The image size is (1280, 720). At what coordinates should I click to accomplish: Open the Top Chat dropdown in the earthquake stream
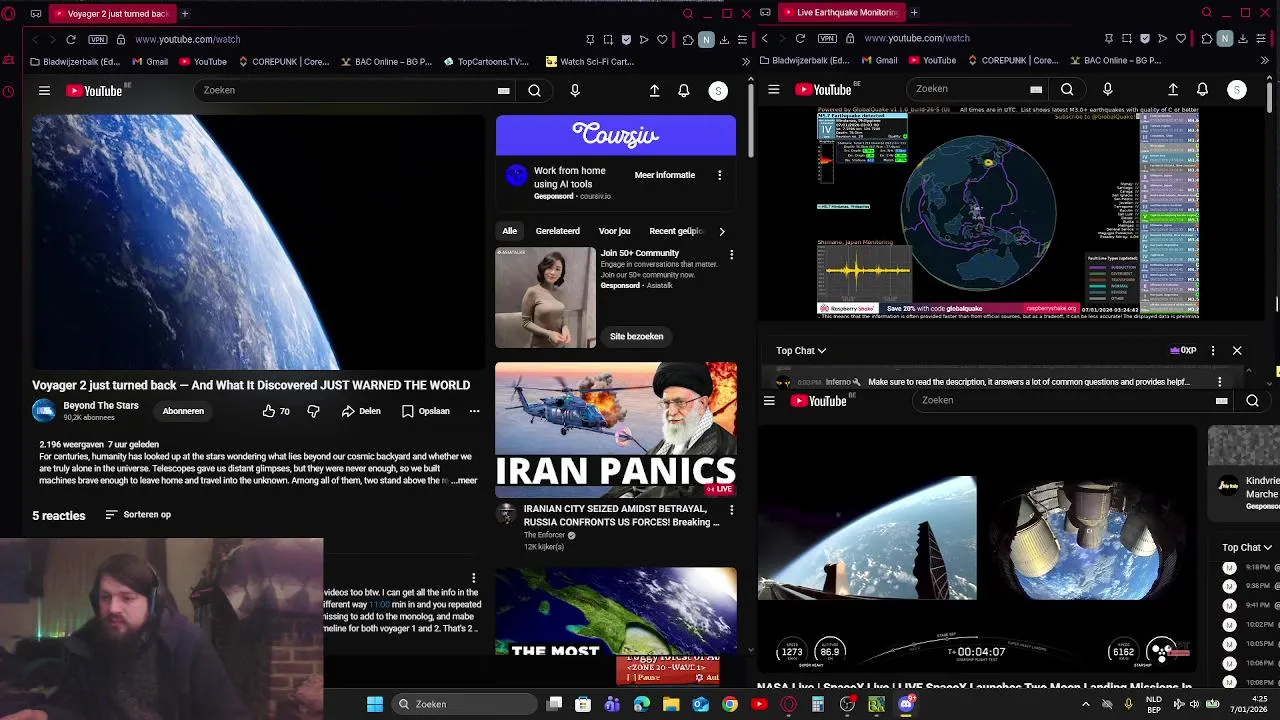coord(801,351)
